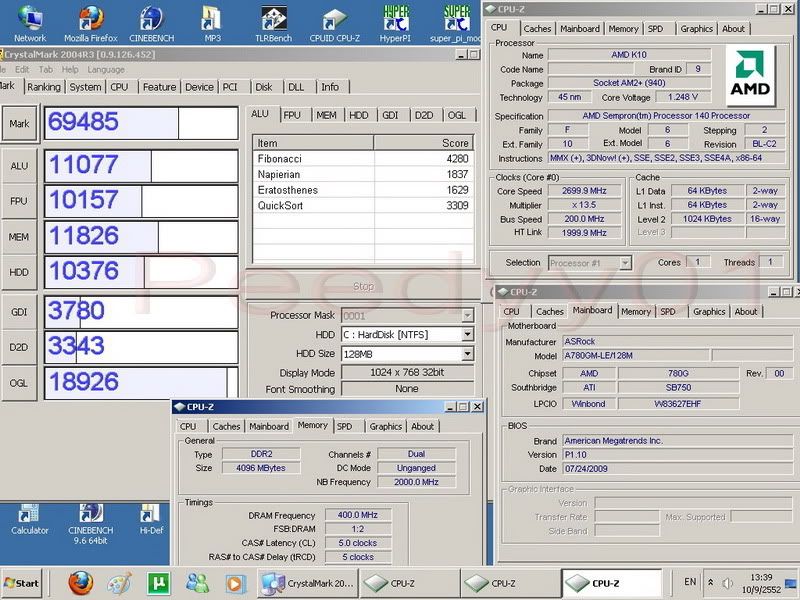Open Caches tab in top CPU-Z window
The height and width of the screenshot is (600, 800).
[537, 29]
